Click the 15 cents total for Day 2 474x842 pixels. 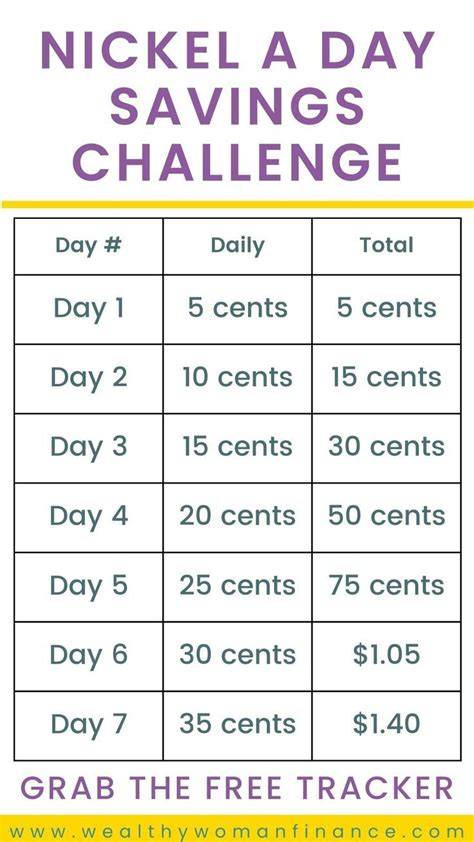[x=387, y=378]
